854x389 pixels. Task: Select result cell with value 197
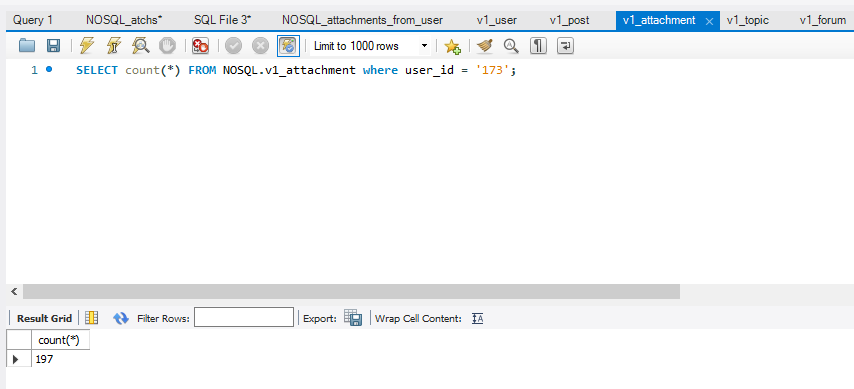[60, 359]
